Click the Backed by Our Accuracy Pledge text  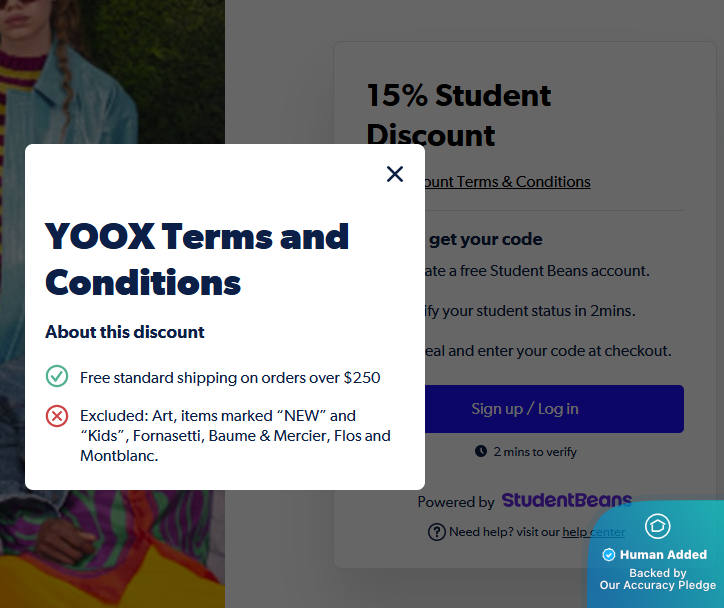[657, 579]
